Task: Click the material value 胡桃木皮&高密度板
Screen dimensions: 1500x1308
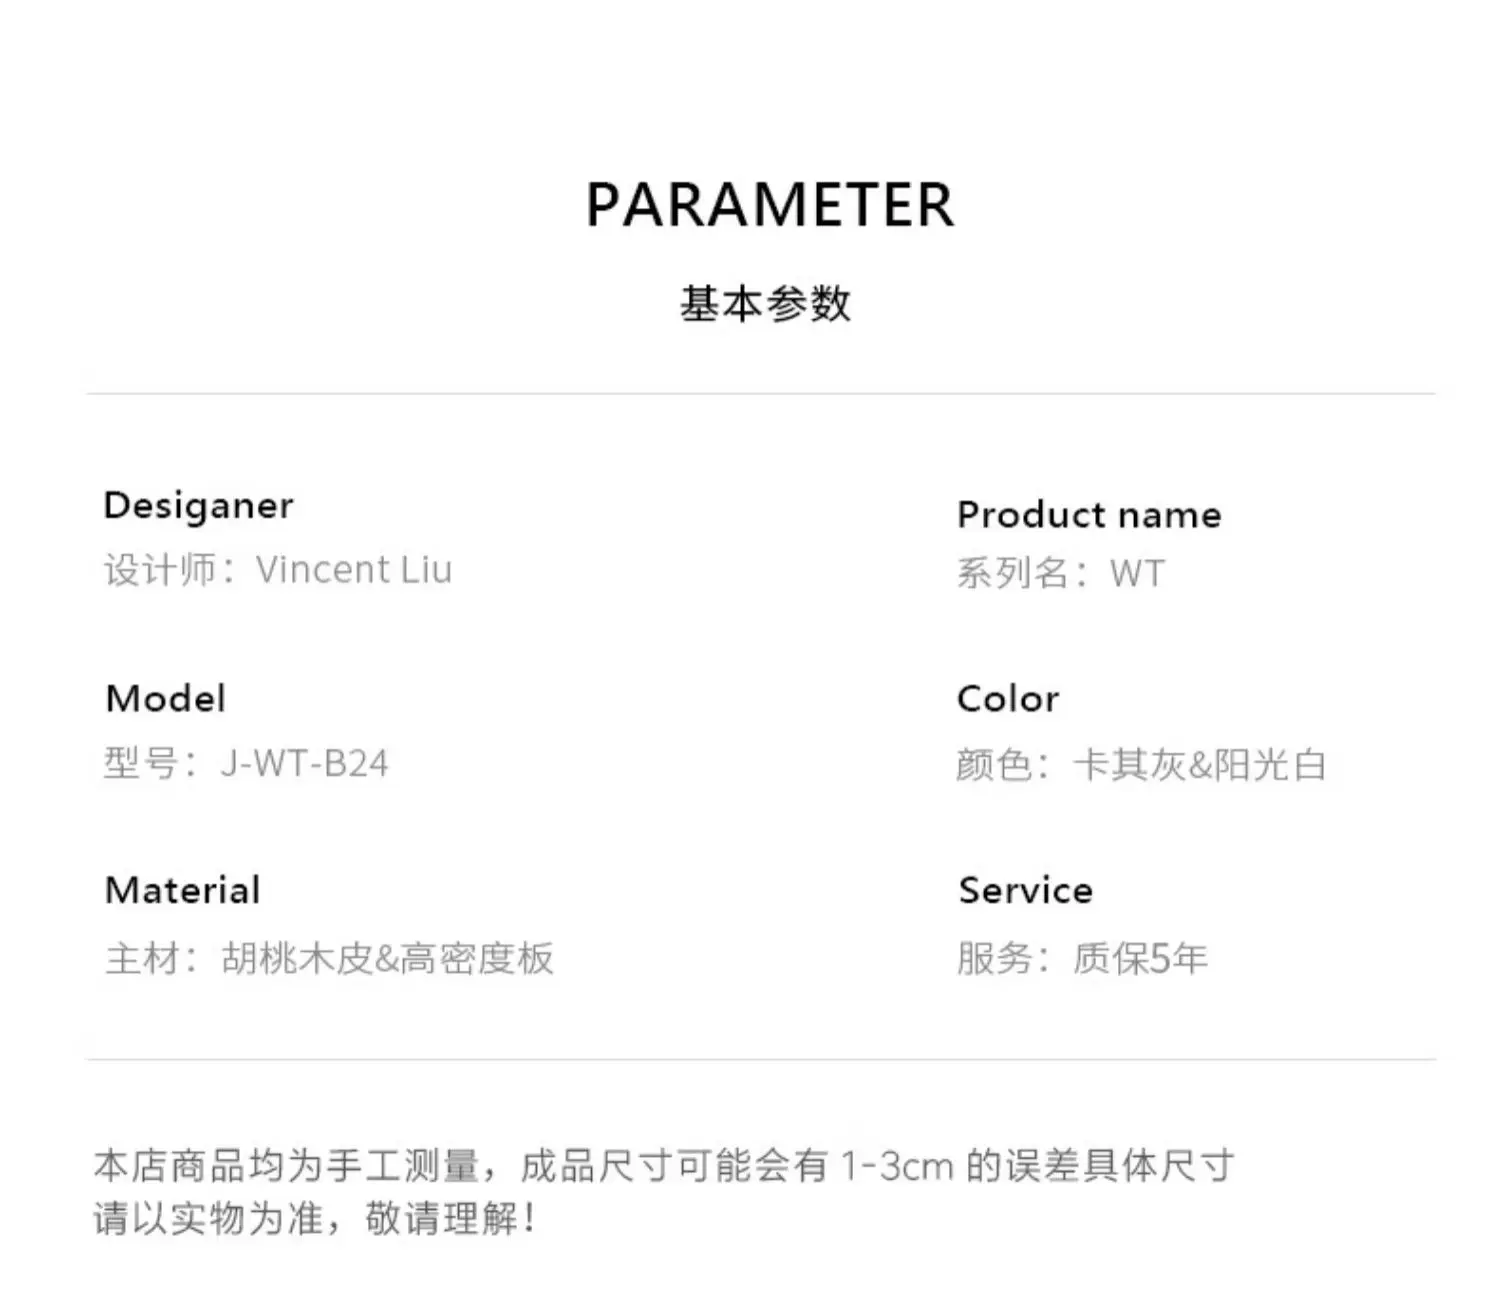Action: (388, 958)
